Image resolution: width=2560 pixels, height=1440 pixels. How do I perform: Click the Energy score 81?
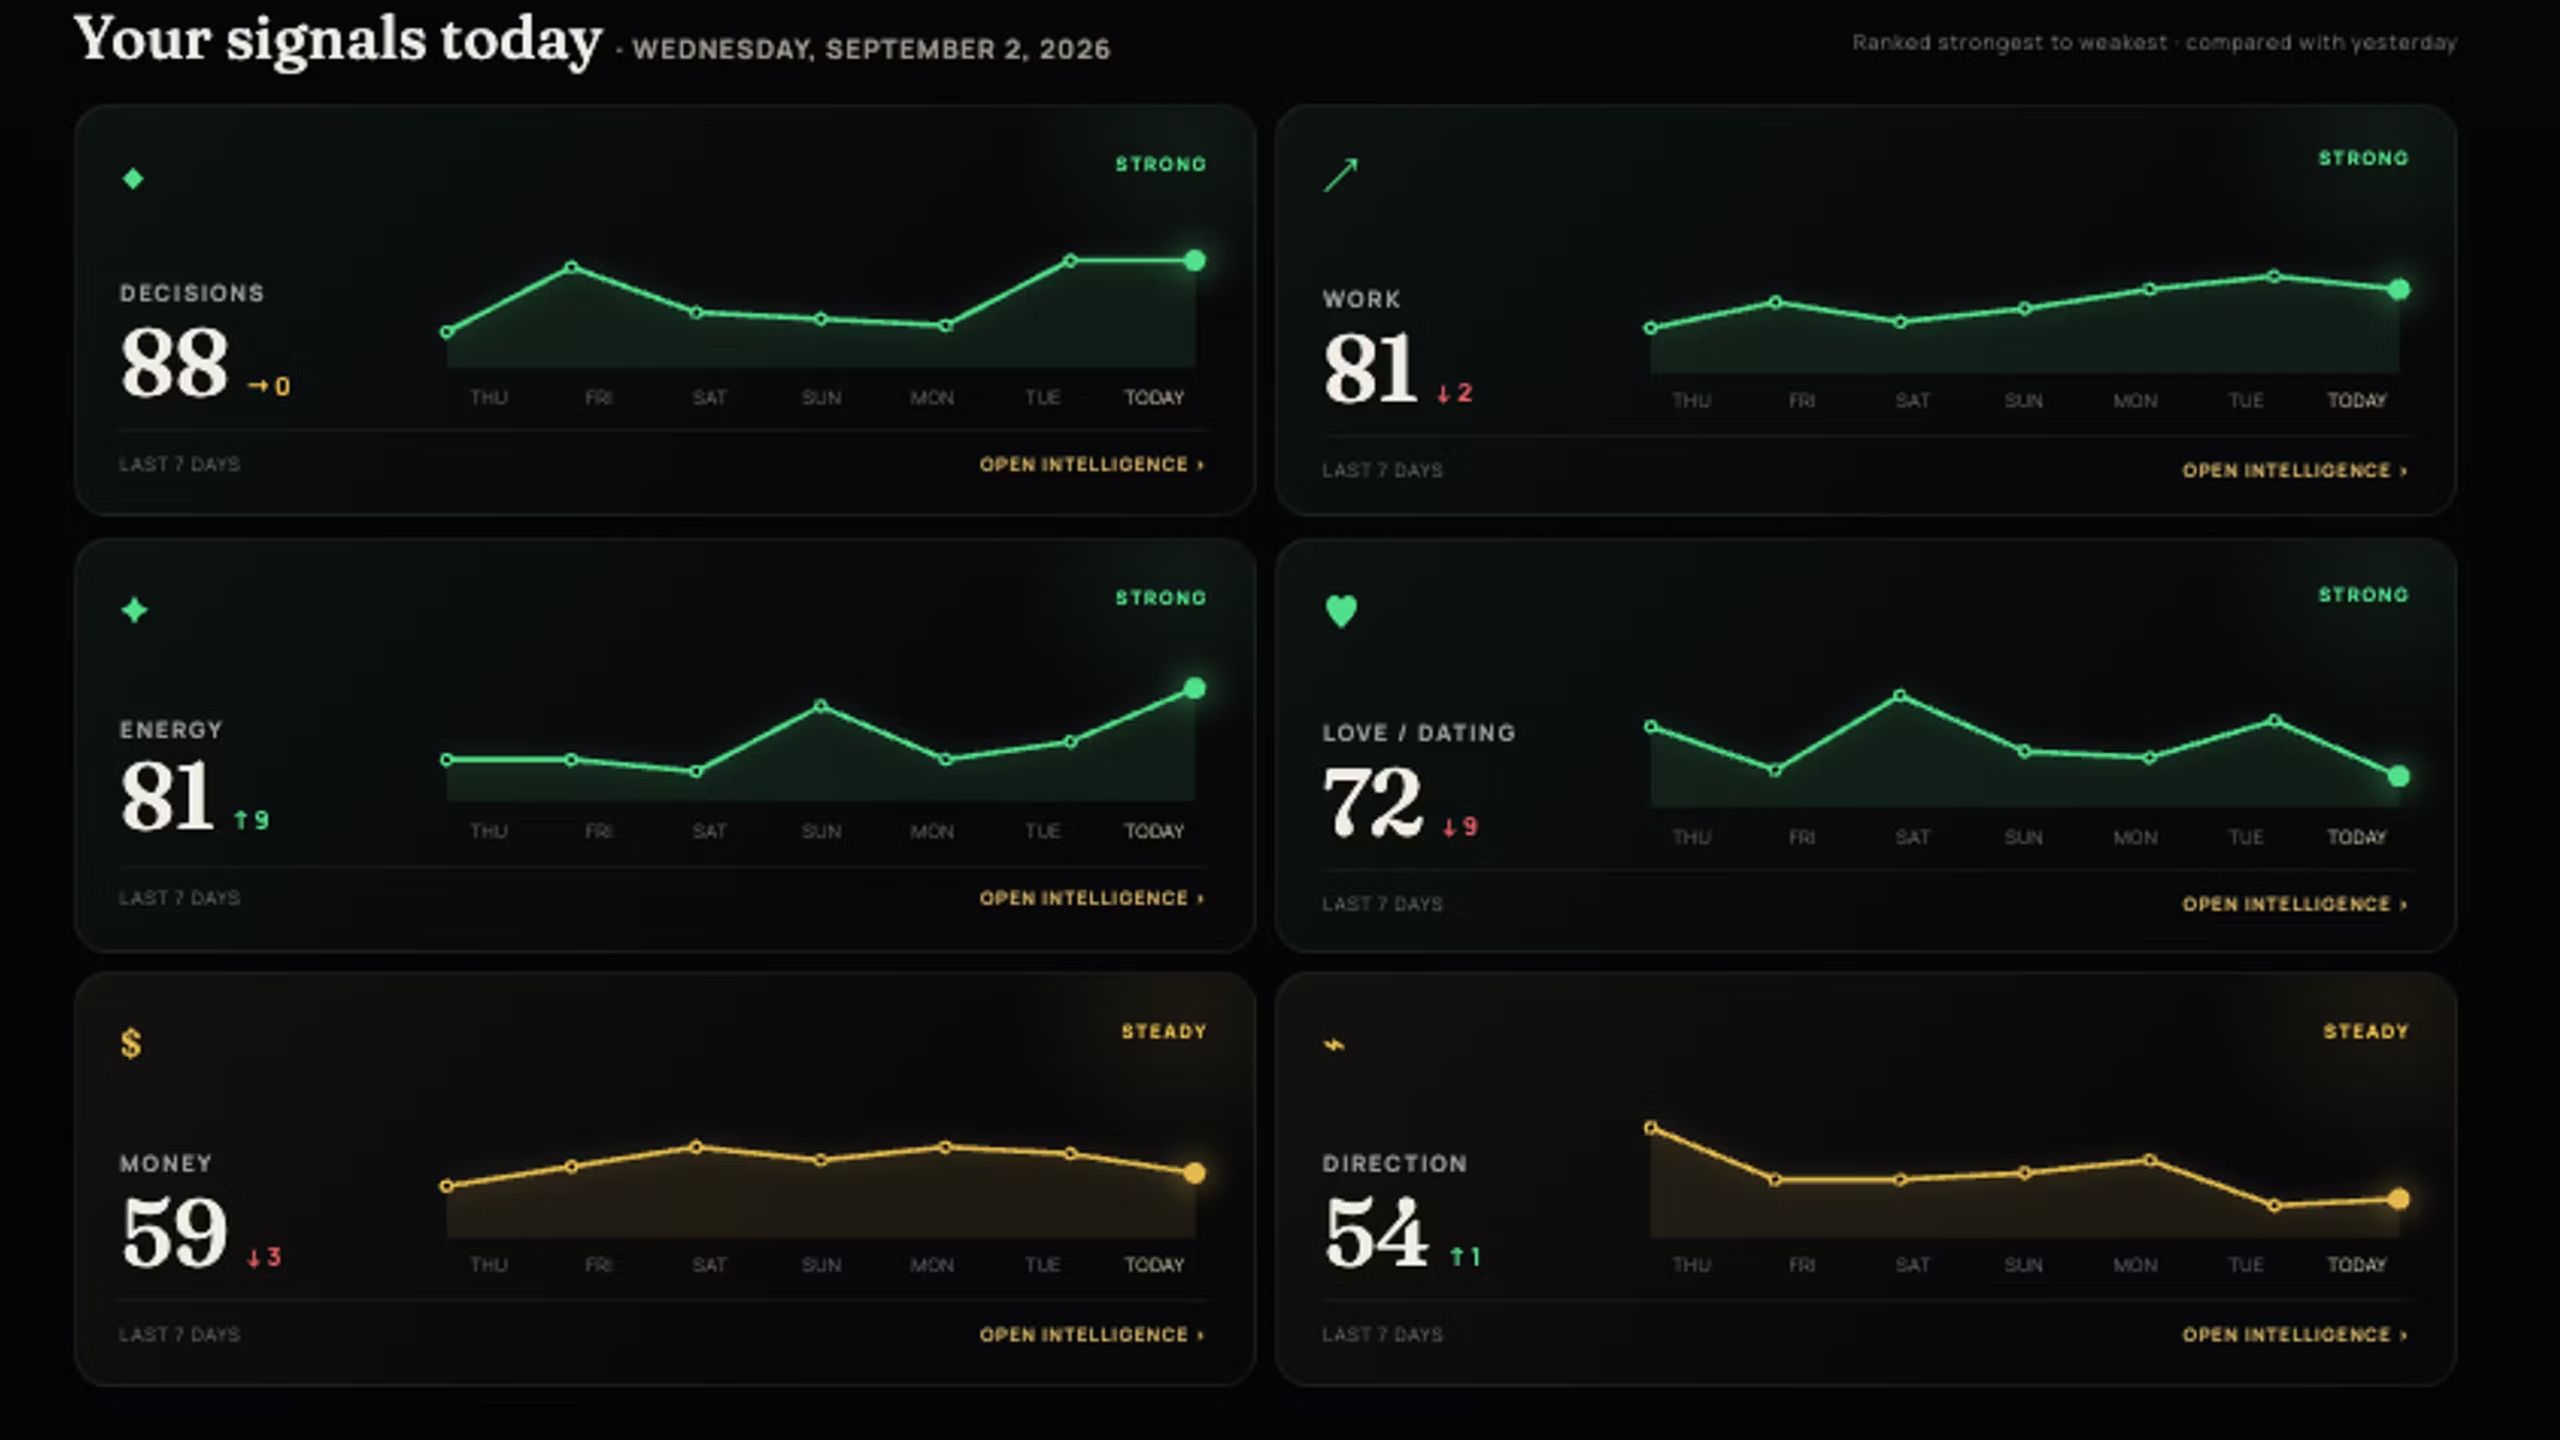click(x=167, y=796)
